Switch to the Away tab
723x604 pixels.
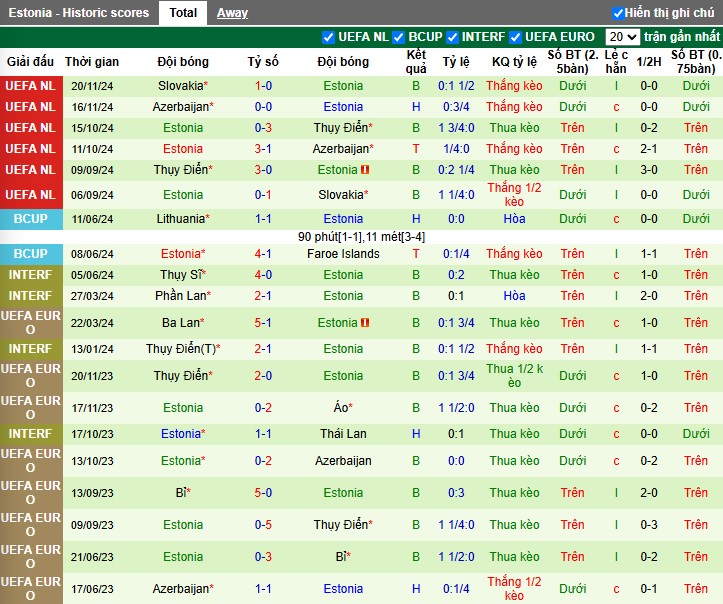click(232, 13)
